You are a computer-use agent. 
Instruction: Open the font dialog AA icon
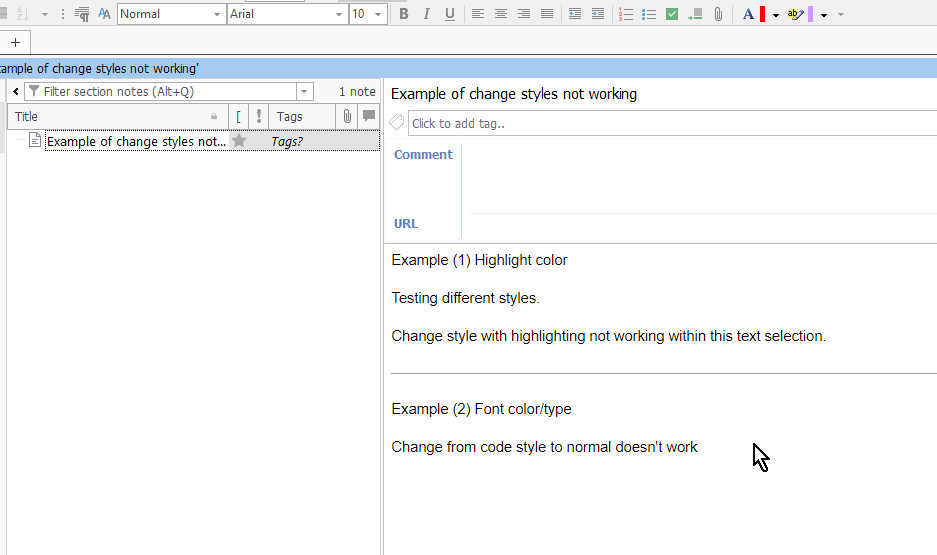coord(104,14)
